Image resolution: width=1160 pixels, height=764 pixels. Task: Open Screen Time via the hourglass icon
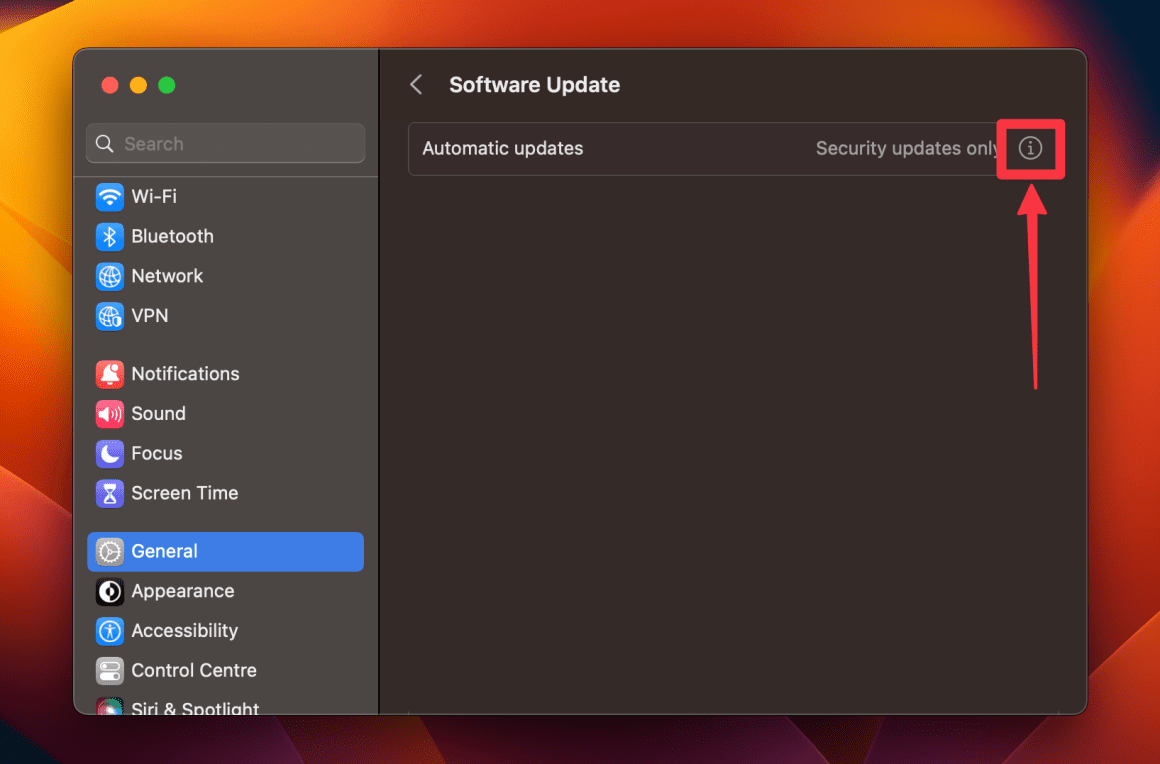109,493
